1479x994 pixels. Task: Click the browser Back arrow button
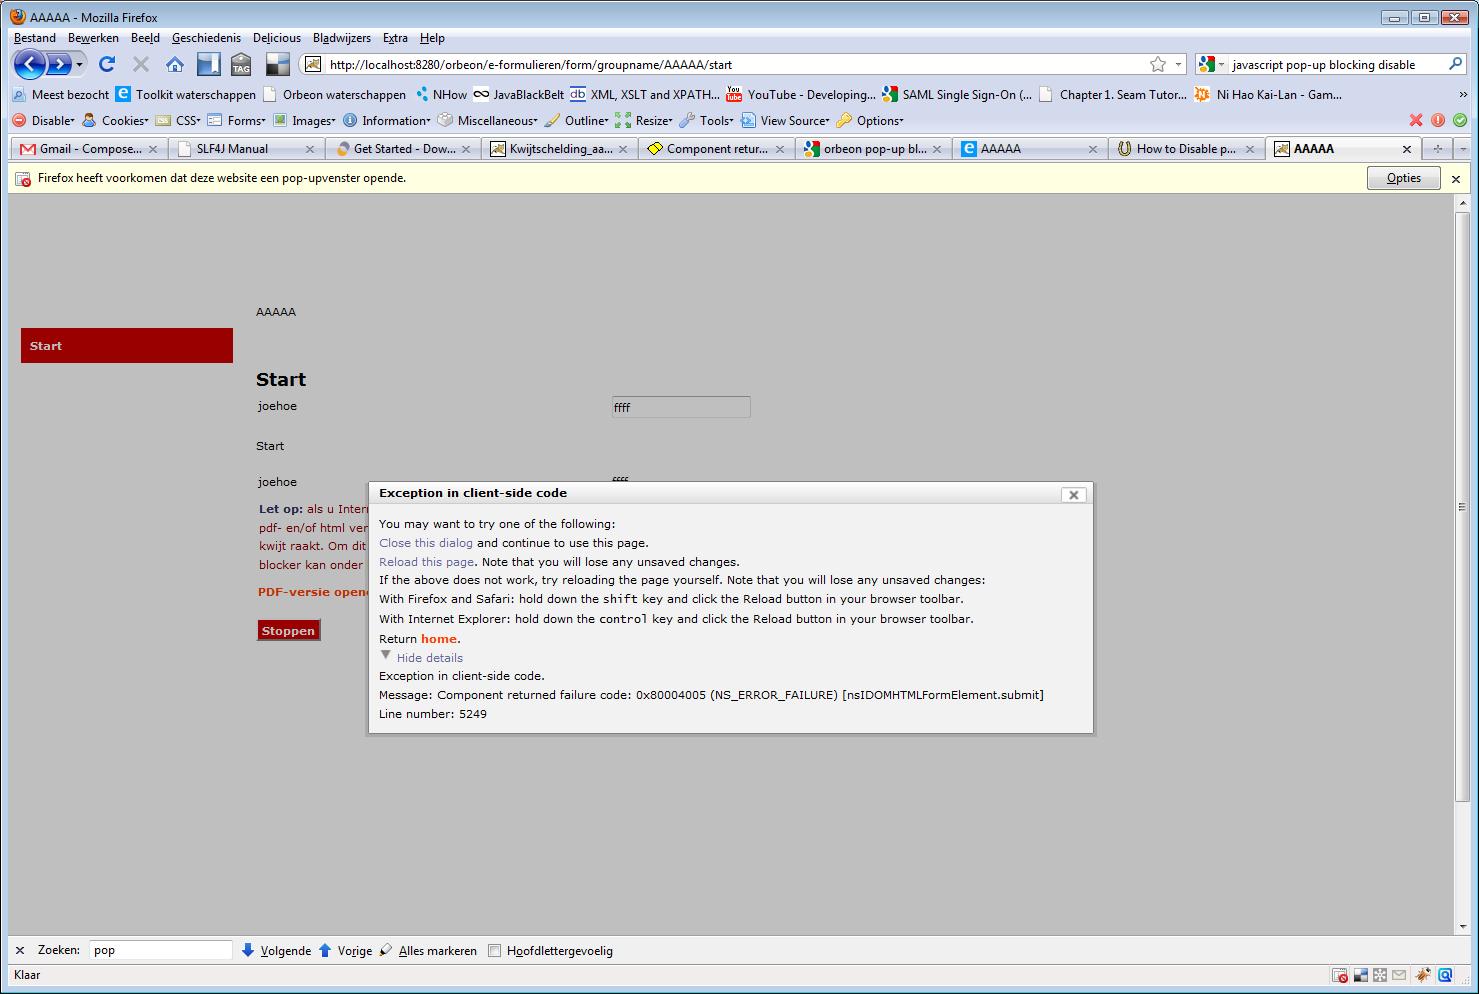[30, 65]
